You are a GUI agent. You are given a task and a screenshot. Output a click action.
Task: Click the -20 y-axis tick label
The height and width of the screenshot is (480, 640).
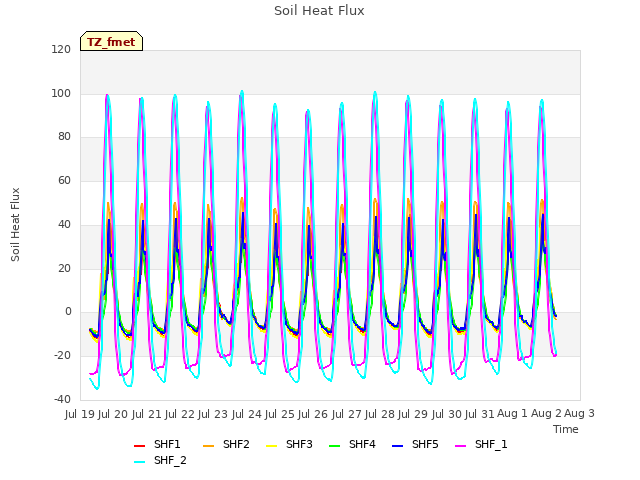click(62, 356)
